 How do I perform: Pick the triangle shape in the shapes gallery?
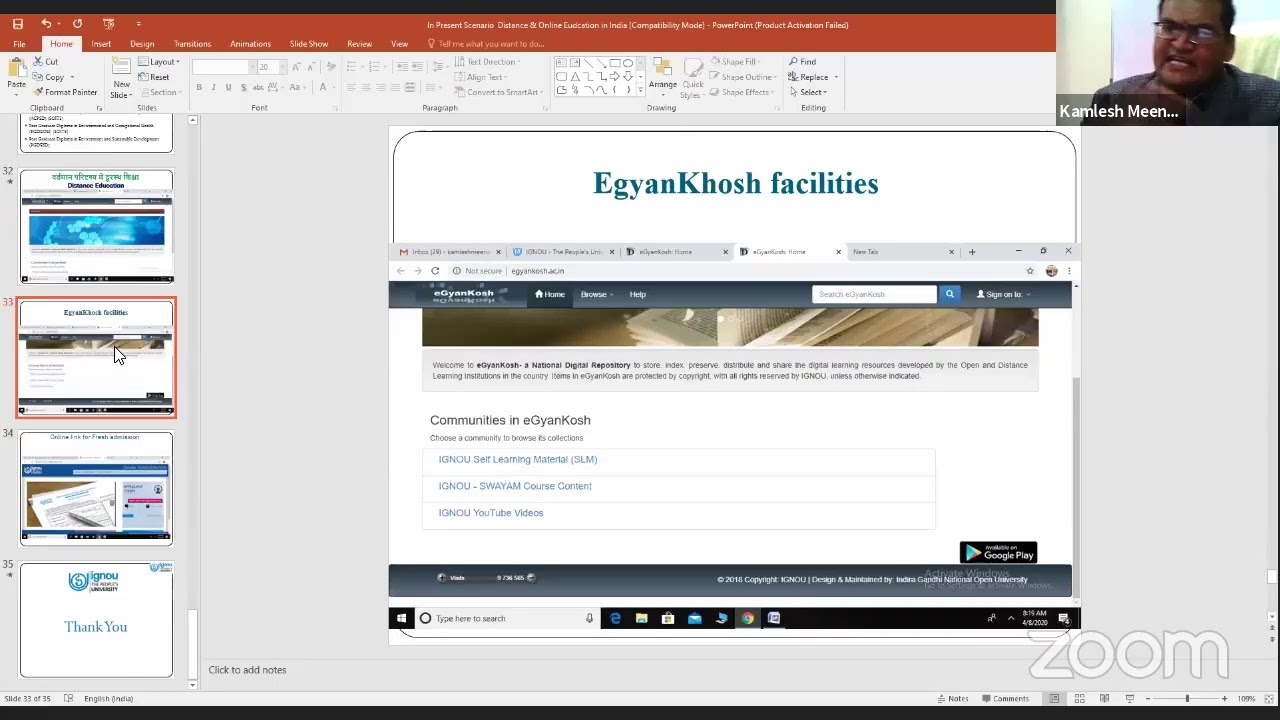click(x=575, y=76)
